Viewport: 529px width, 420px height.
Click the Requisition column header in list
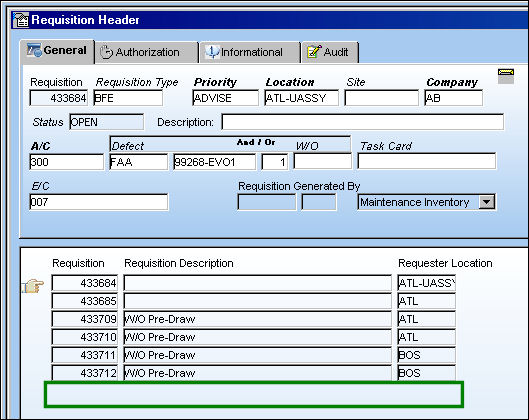tap(78, 263)
